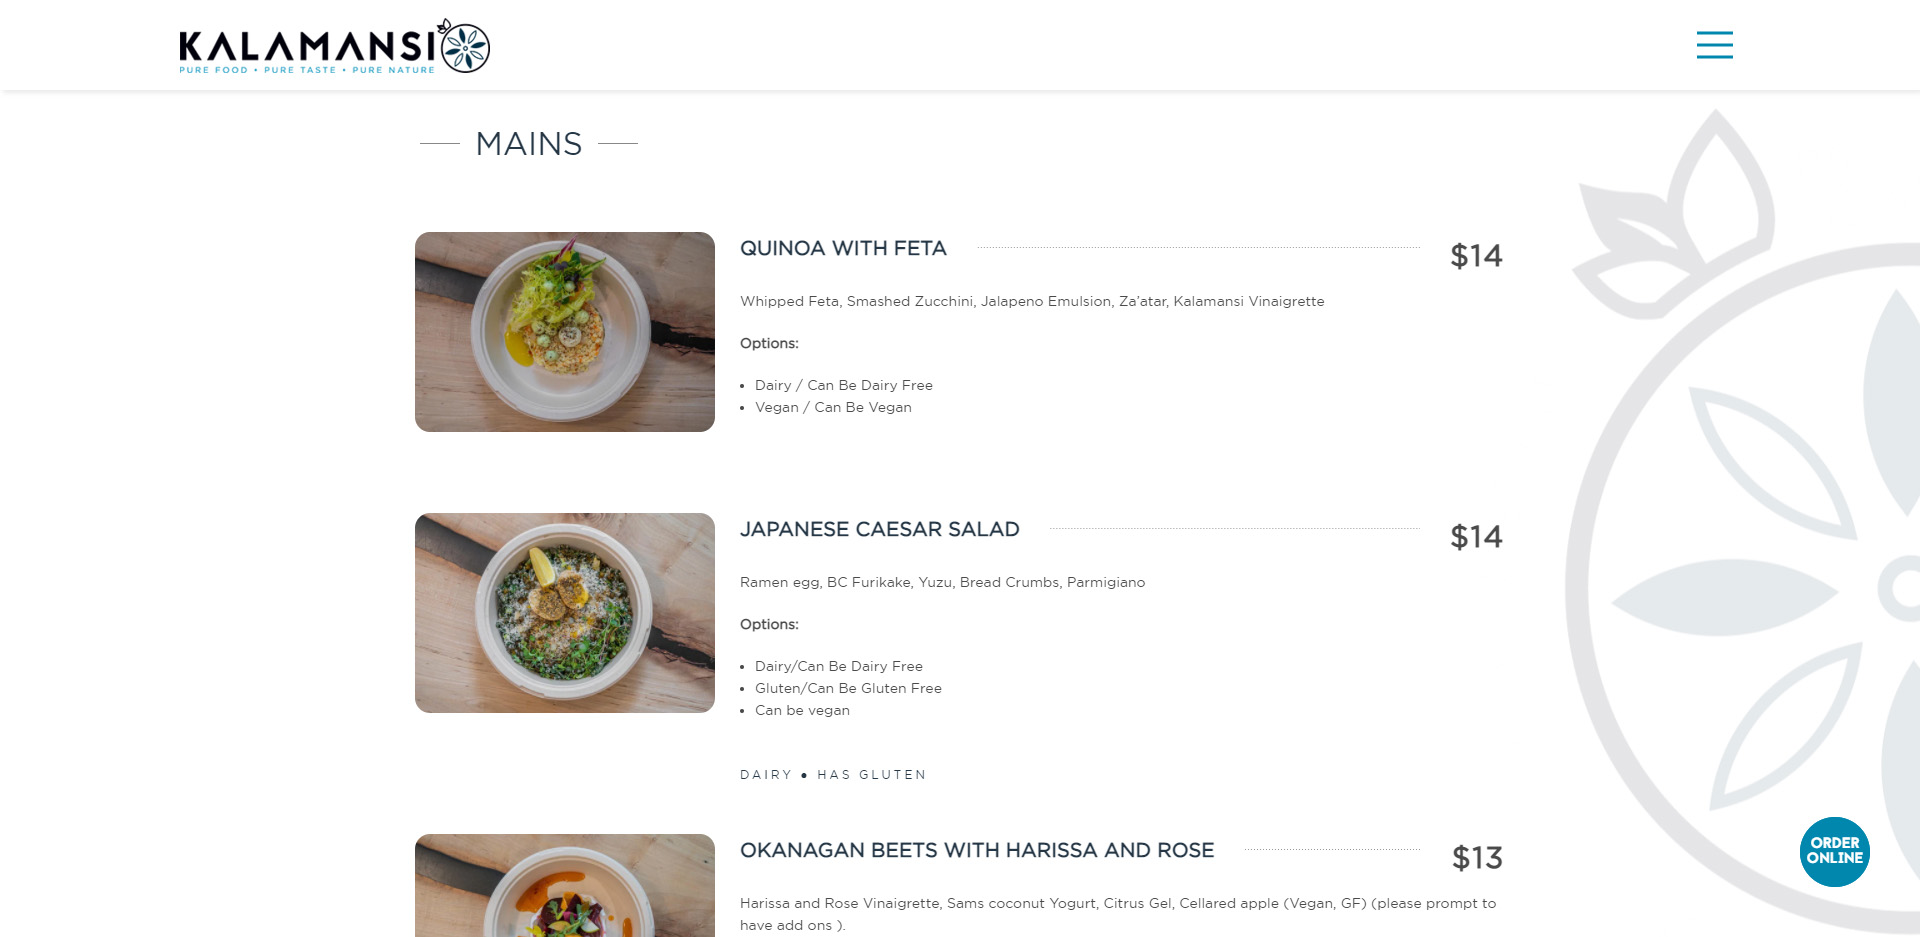
Task: Open the hamburger navigation menu
Action: [1714, 45]
